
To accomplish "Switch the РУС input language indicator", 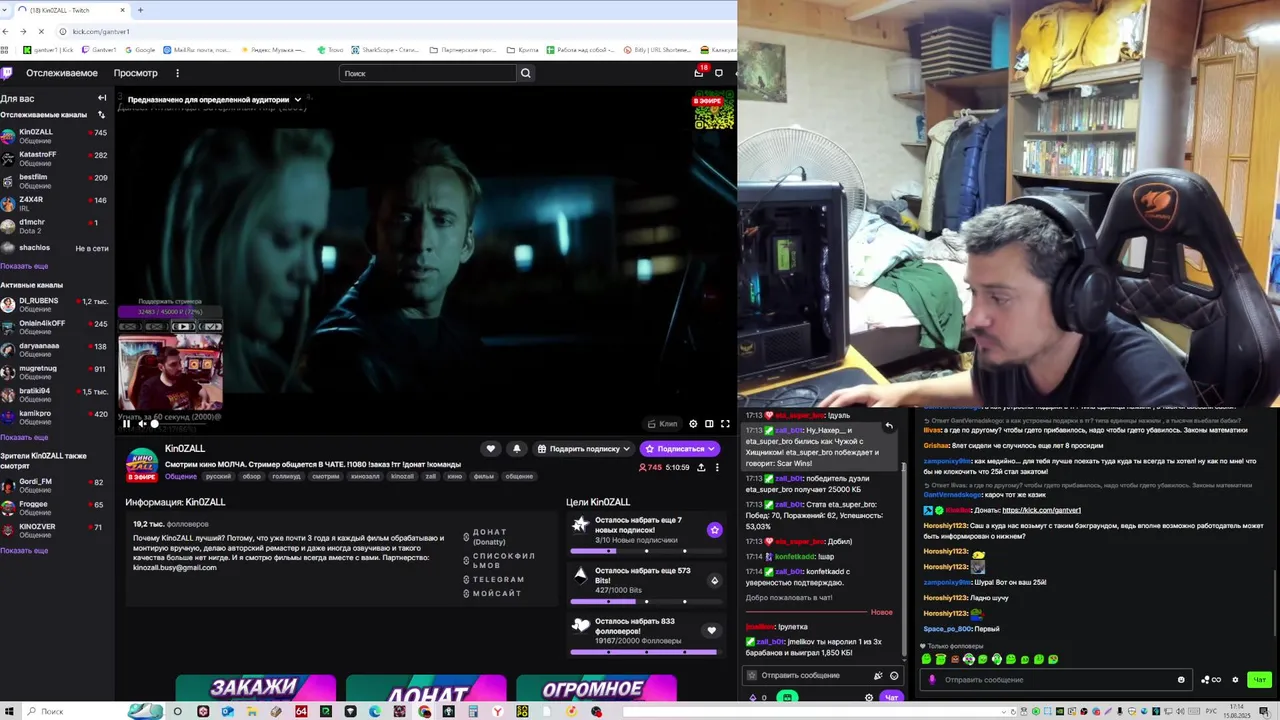I will (1211, 711).
